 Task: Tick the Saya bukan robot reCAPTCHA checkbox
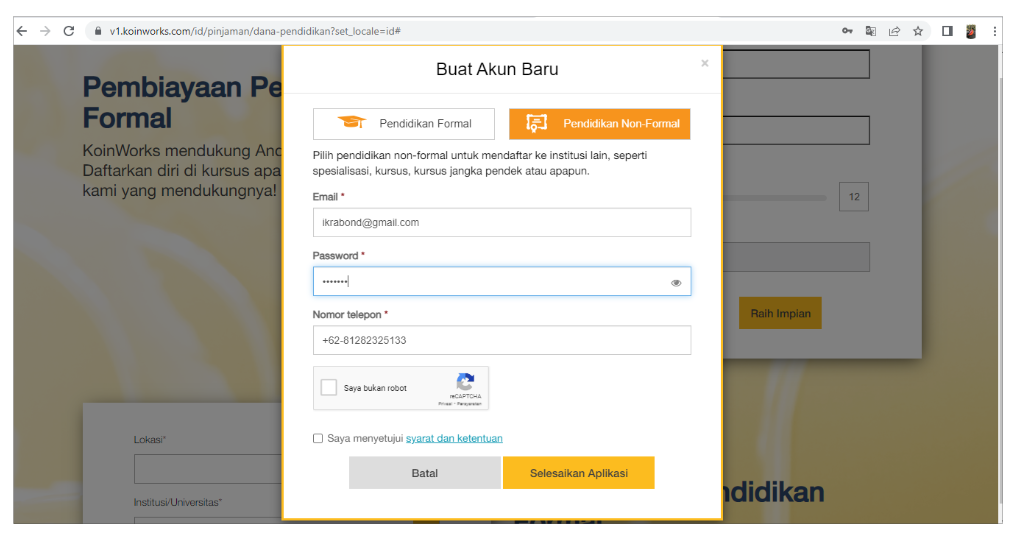[x=329, y=388]
